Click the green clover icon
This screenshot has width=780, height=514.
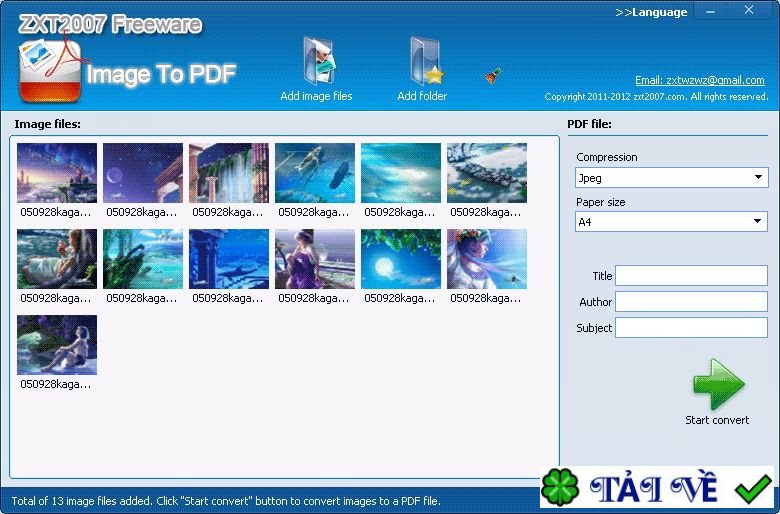click(560, 488)
